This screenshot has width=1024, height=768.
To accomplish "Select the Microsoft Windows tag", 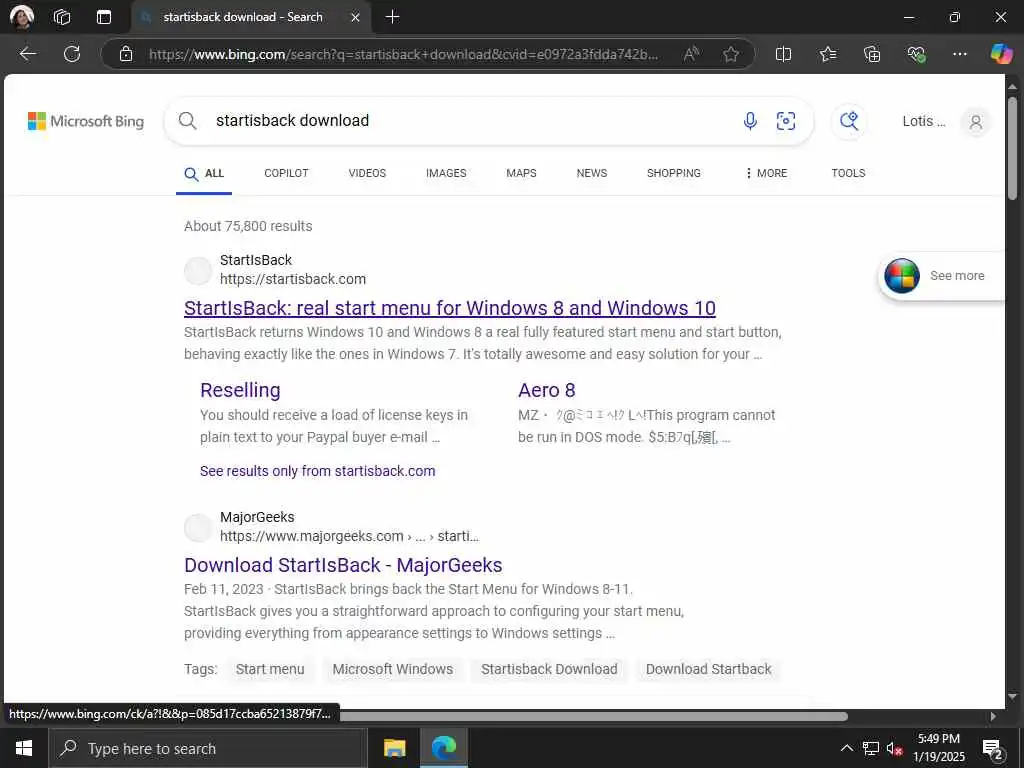I will (x=392, y=669).
